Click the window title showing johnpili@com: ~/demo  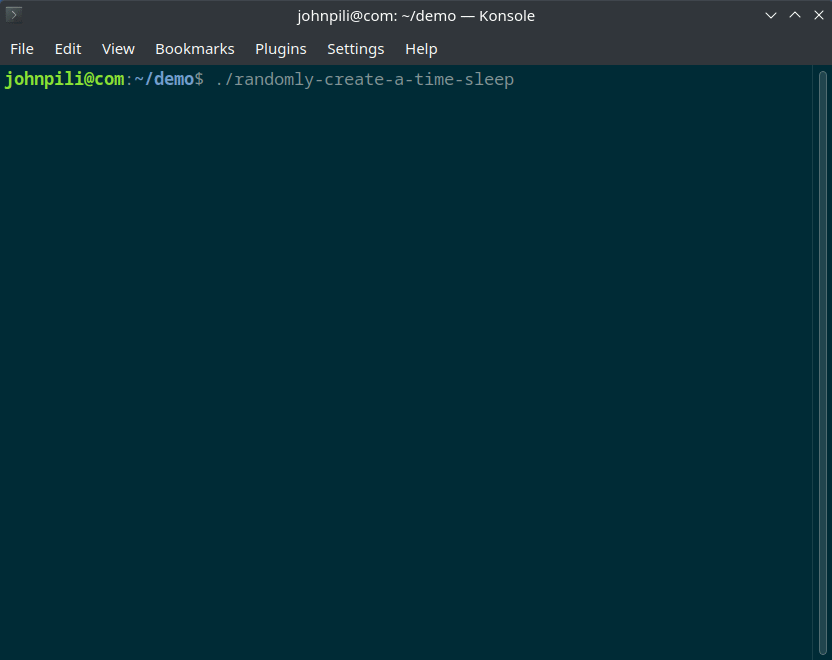coord(414,15)
